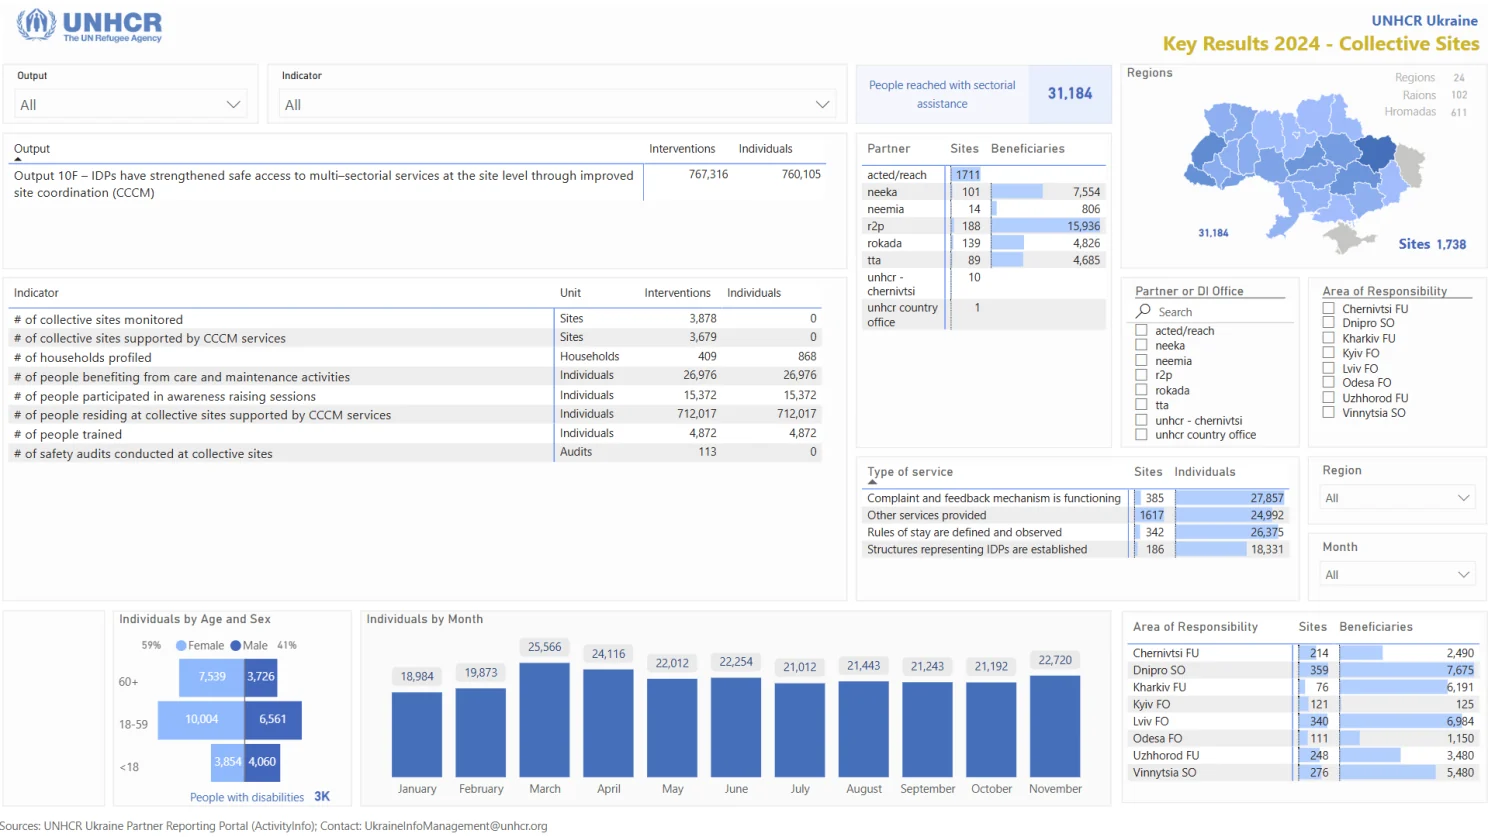The image size is (1488, 837).
Task: Tick the Vinnytsia SO area checkbox
Action: point(1329,412)
